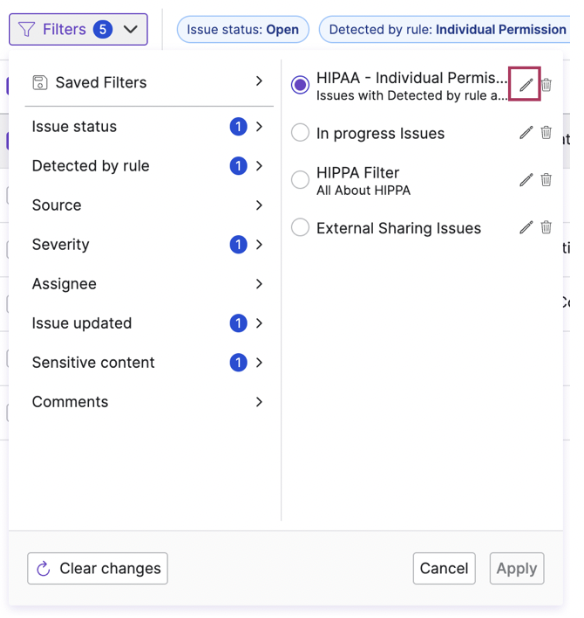584x618 pixels.
Task: Click the Apply button
Action: tap(517, 568)
